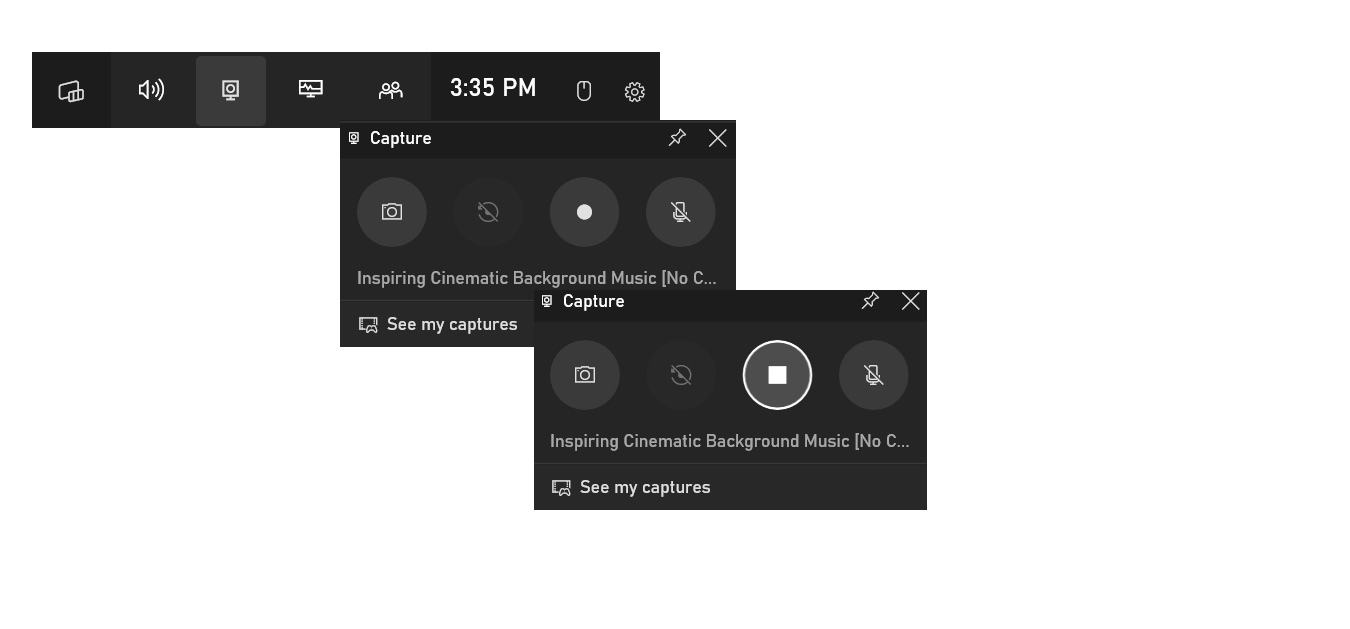Take screenshot in lower Capture window
Viewport: 1350px width, 629px height.
(585, 375)
